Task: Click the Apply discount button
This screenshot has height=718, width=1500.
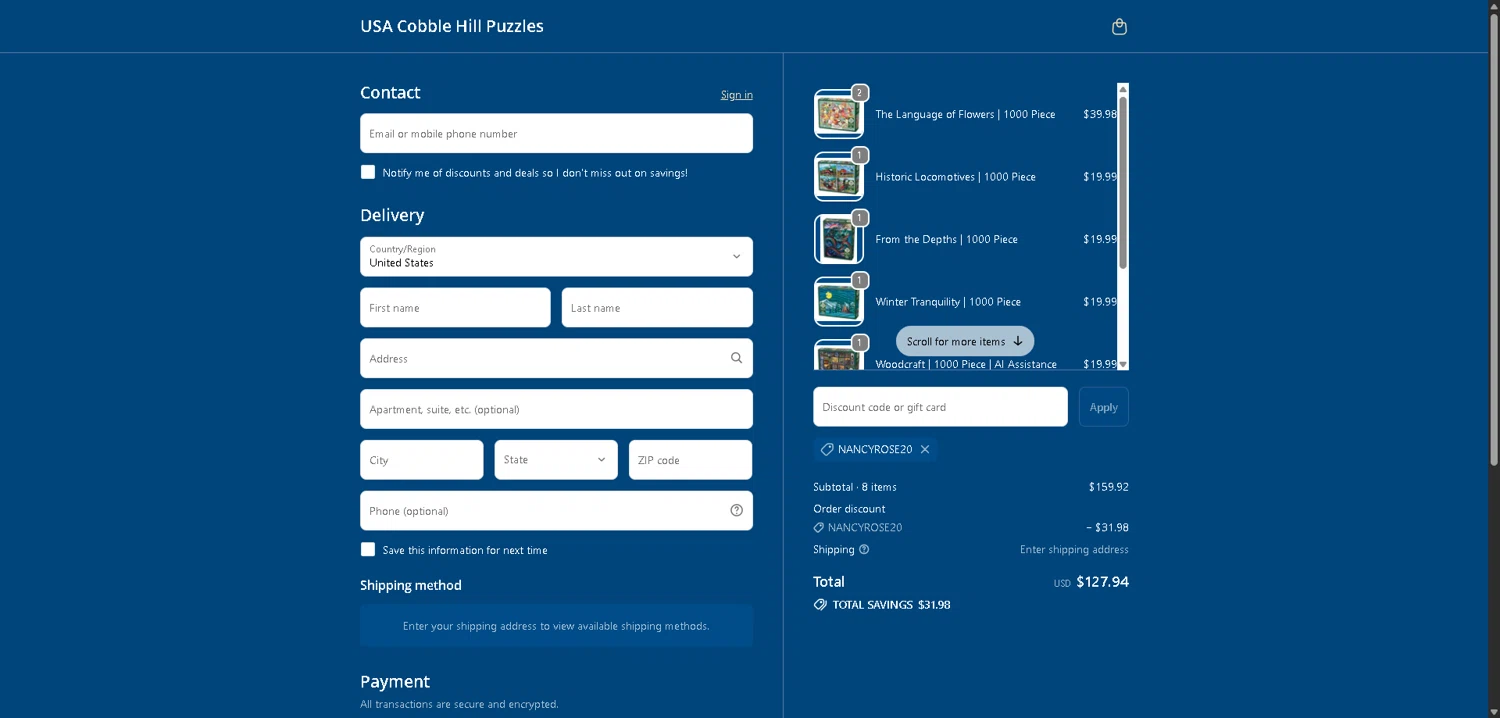Action: (1104, 407)
